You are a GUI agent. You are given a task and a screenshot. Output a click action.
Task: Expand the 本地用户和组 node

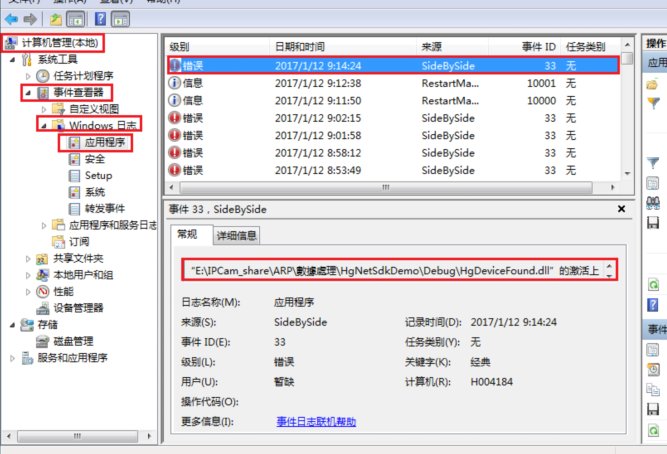pyautogui.click(x=28, y=275)
